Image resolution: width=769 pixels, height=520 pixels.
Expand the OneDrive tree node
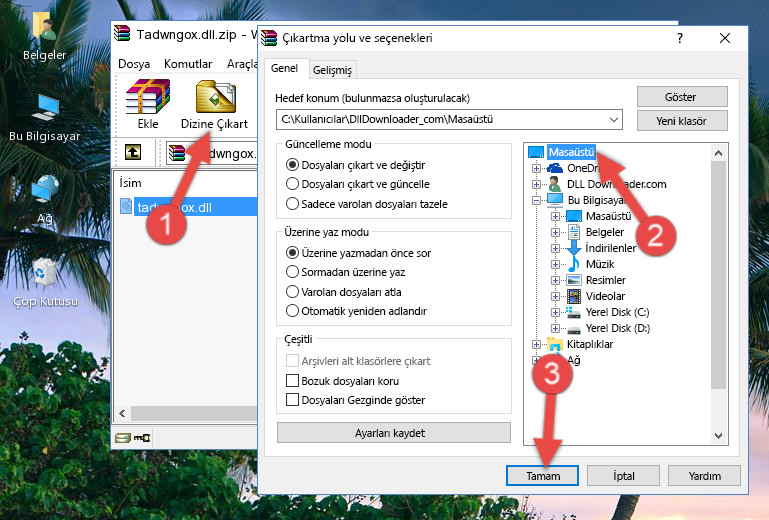(536, 168)
